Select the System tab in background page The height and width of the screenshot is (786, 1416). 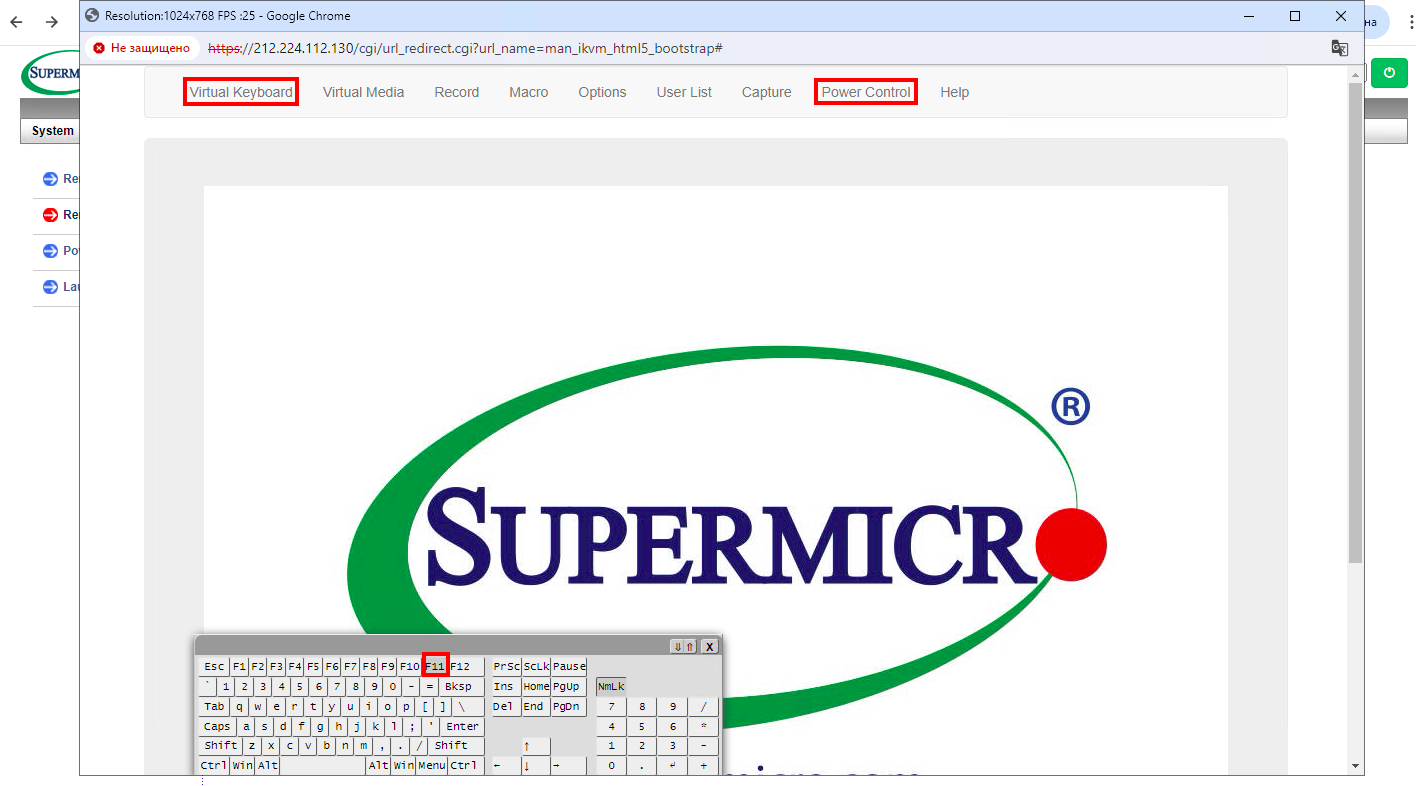[x=52, y=131]
